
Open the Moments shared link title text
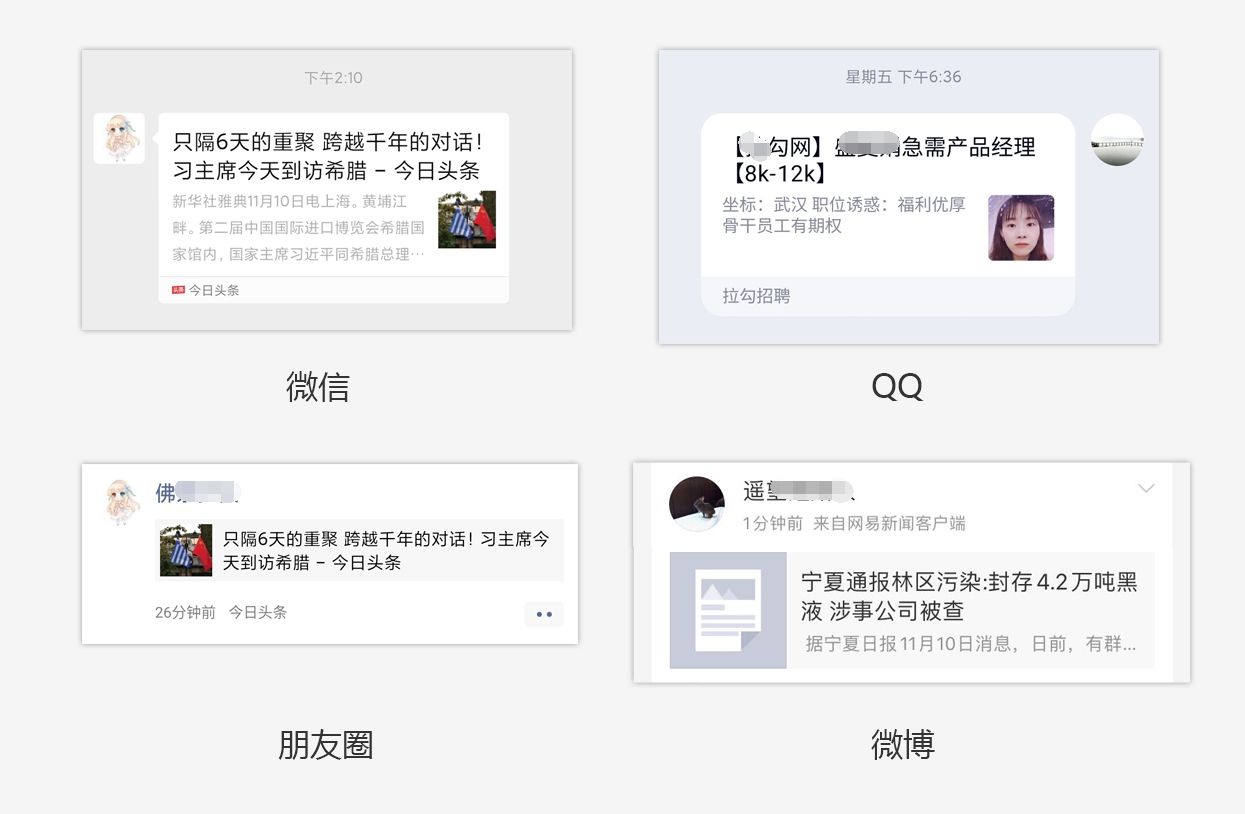pos(386,550)
